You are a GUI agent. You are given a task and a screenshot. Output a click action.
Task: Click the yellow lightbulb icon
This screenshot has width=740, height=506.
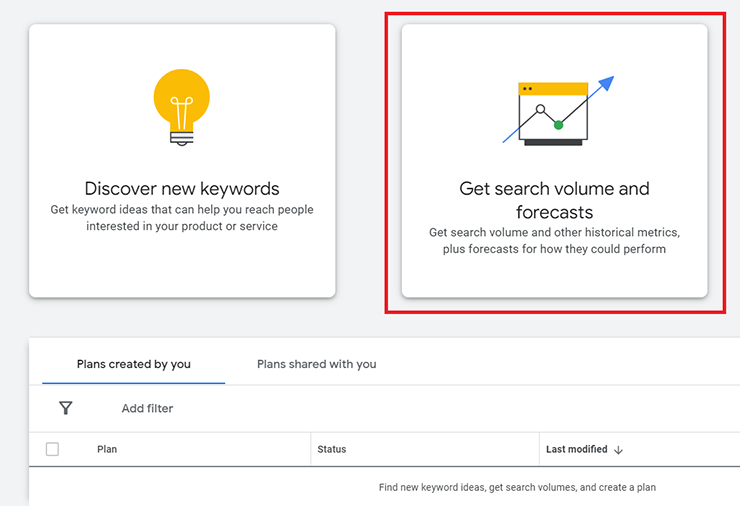point(182,108)
